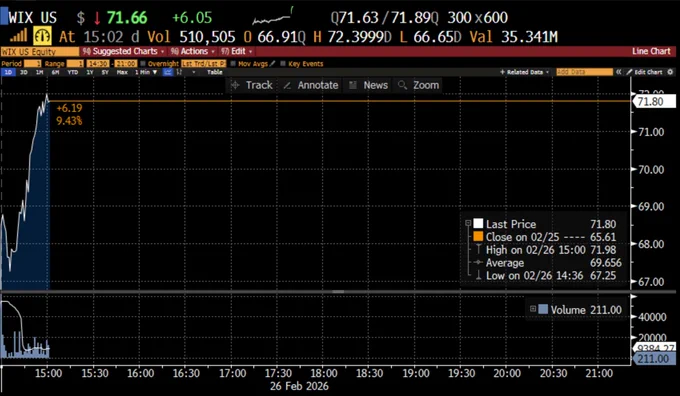Viewport: 680px width, 396px height.
Task: Toggle the Overnight checkbox
Action: point(143,64)
